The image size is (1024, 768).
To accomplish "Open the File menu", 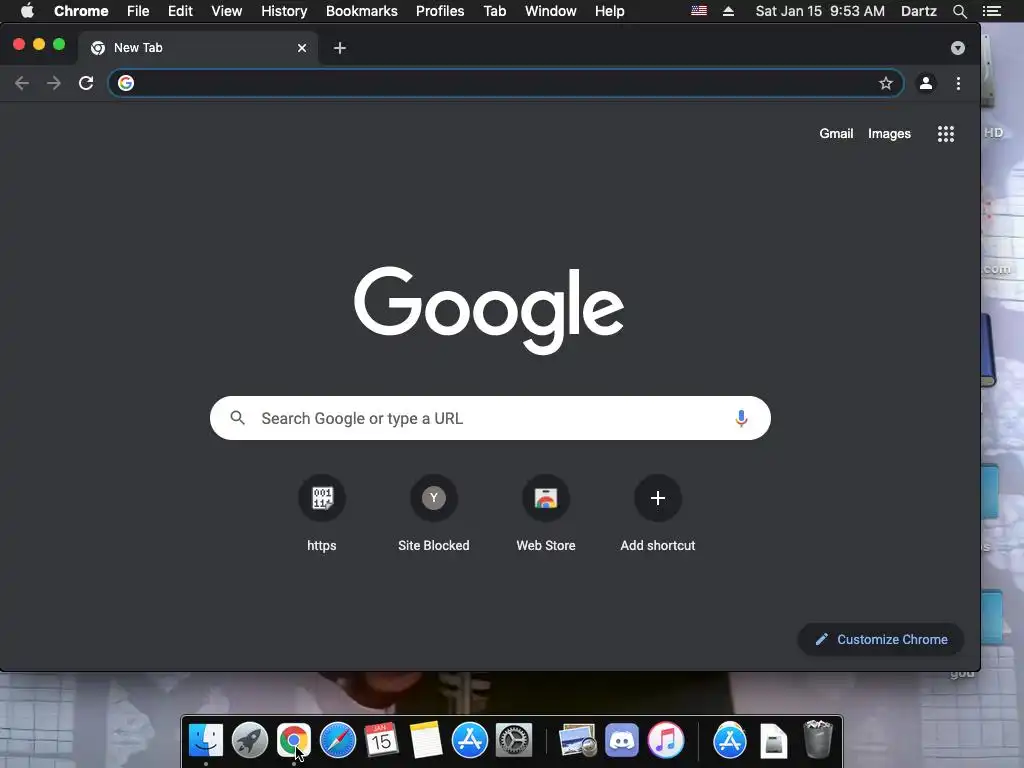I will coord(138,11).
